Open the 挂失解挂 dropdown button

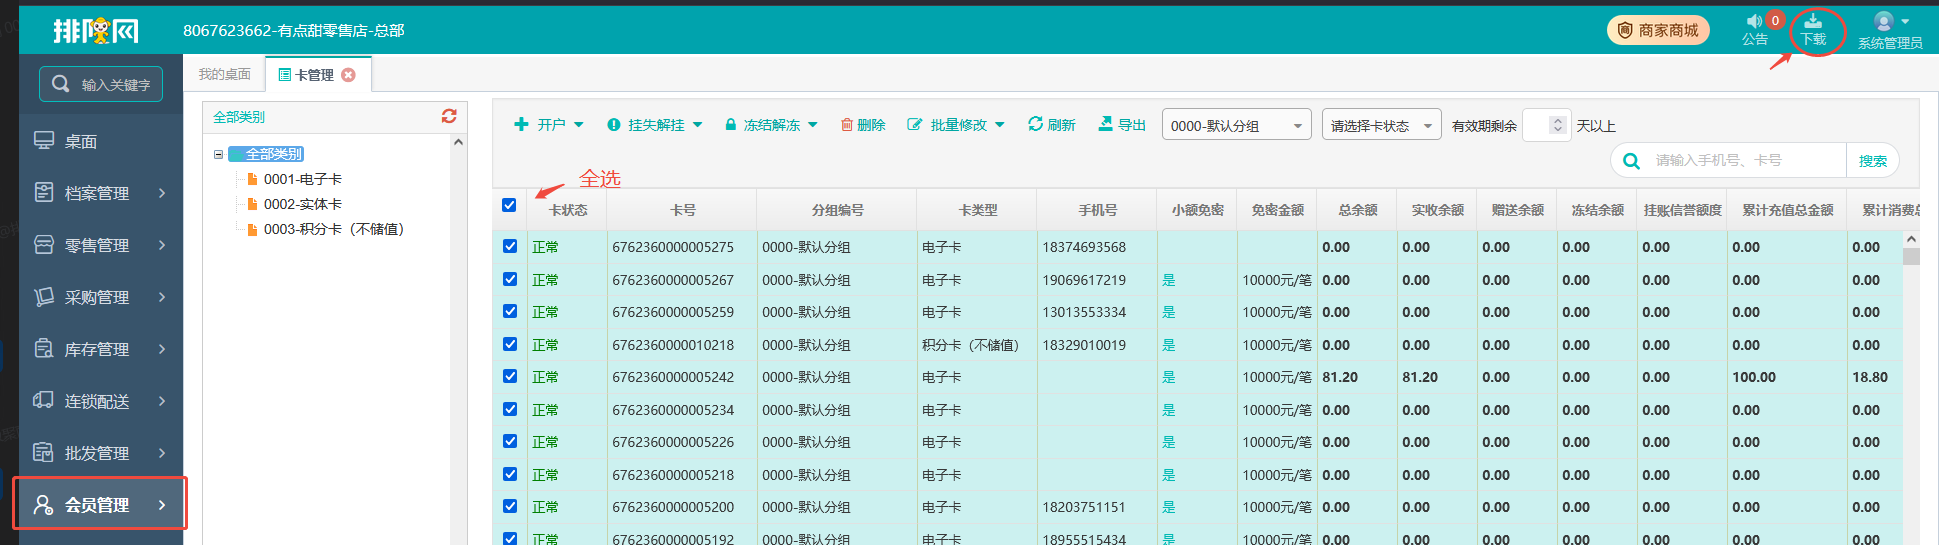[654, 125]
